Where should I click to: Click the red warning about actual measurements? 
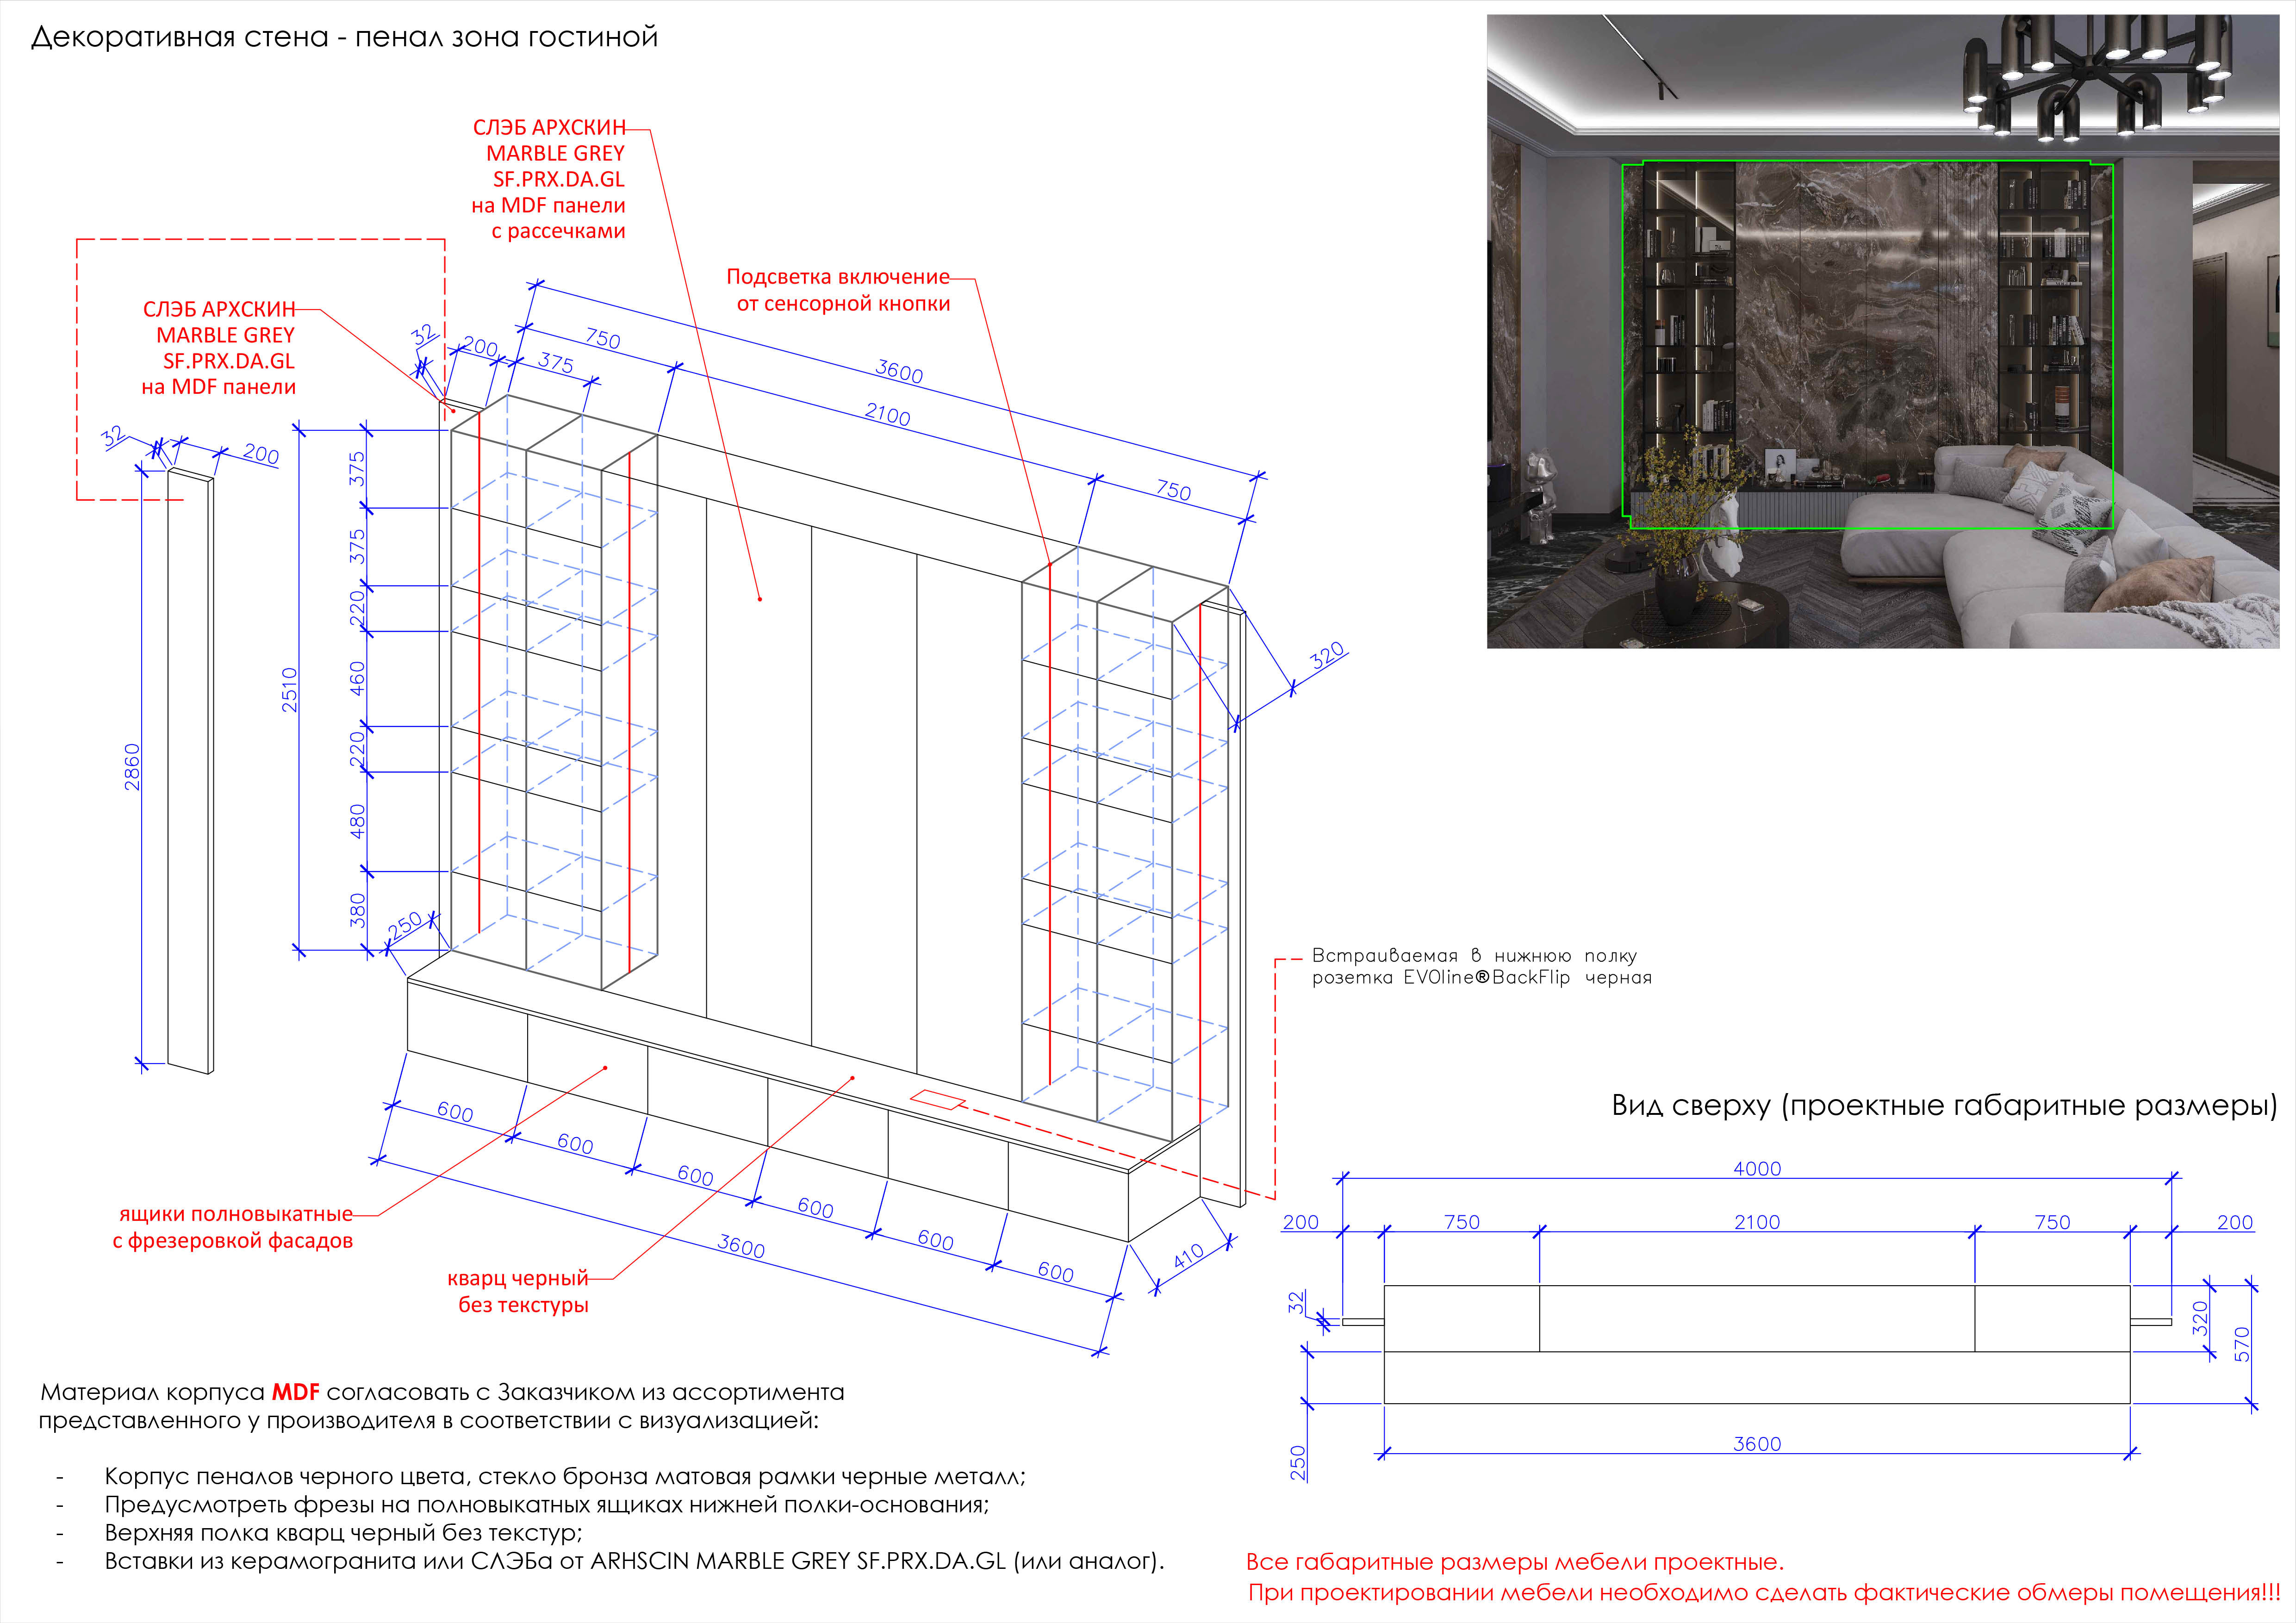tap(1764, 1593)
